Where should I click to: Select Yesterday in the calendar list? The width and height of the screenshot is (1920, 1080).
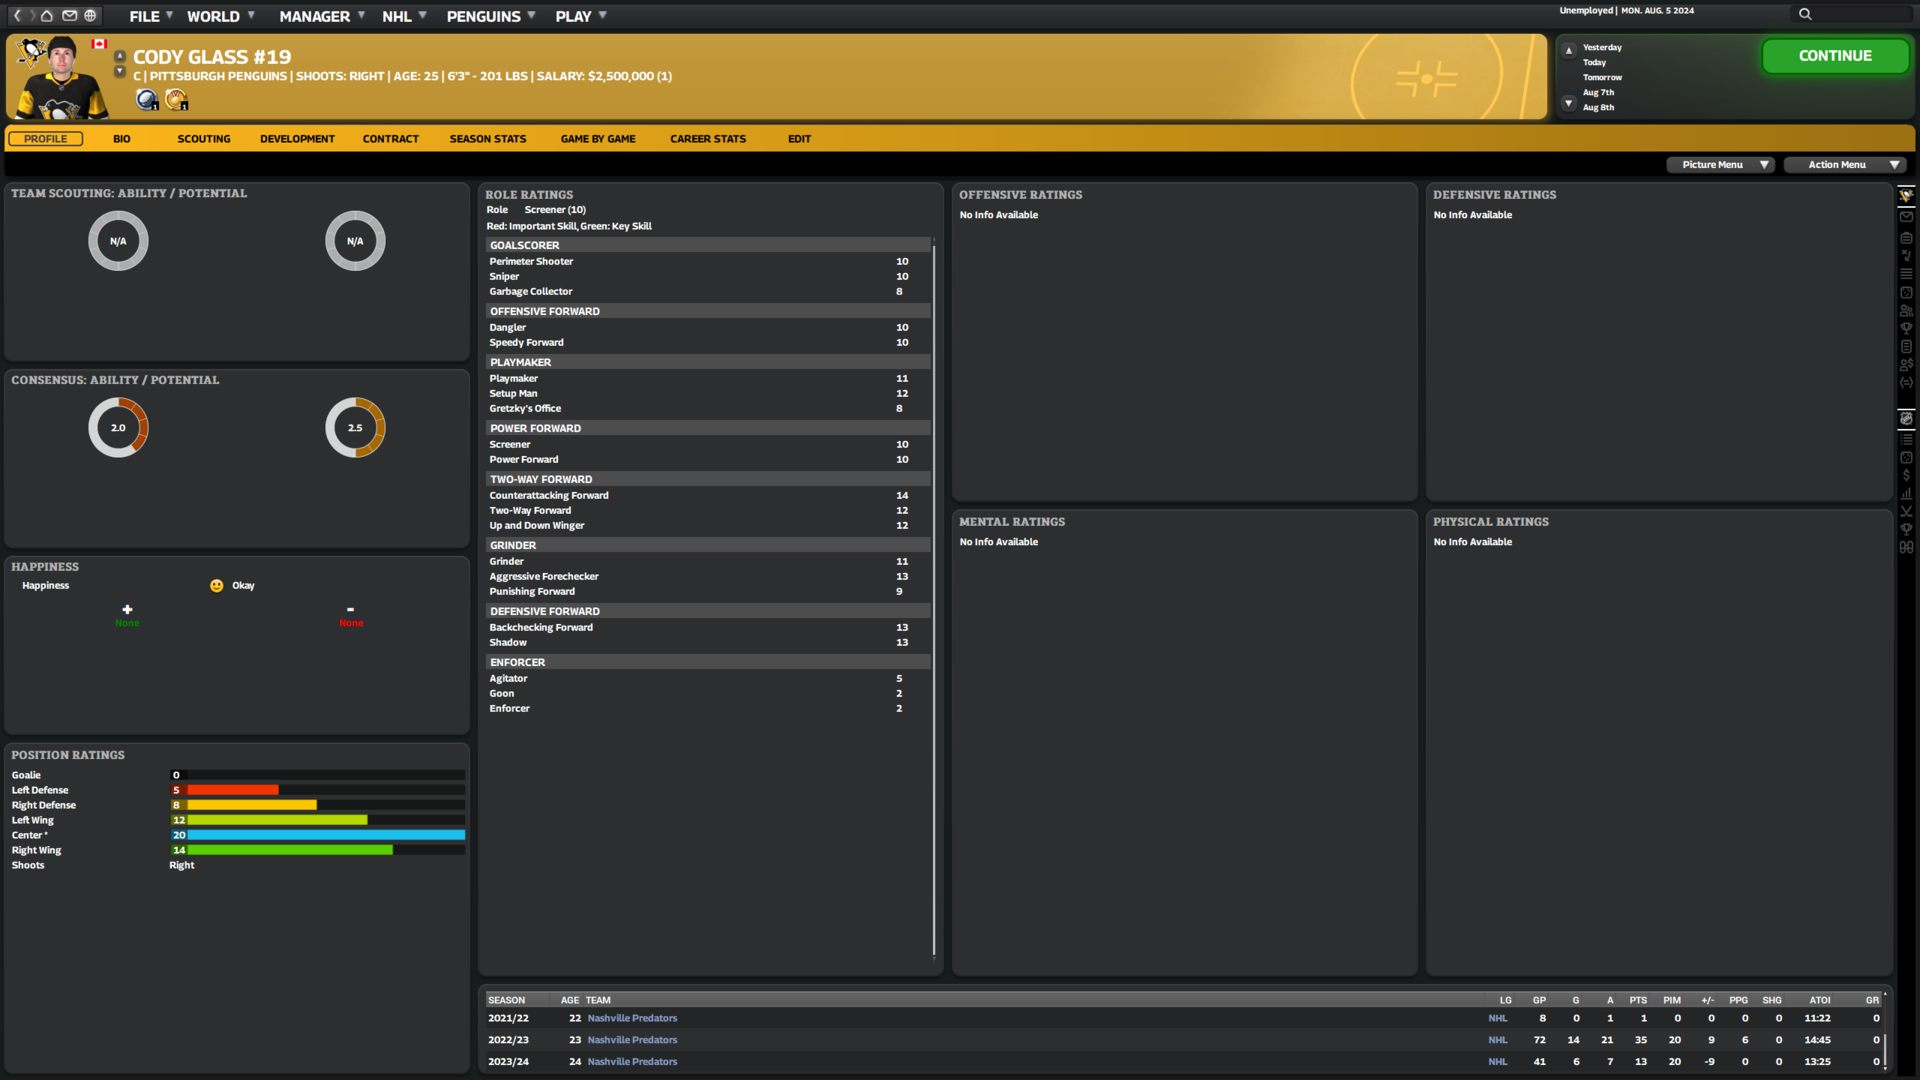coord(1602,47)
